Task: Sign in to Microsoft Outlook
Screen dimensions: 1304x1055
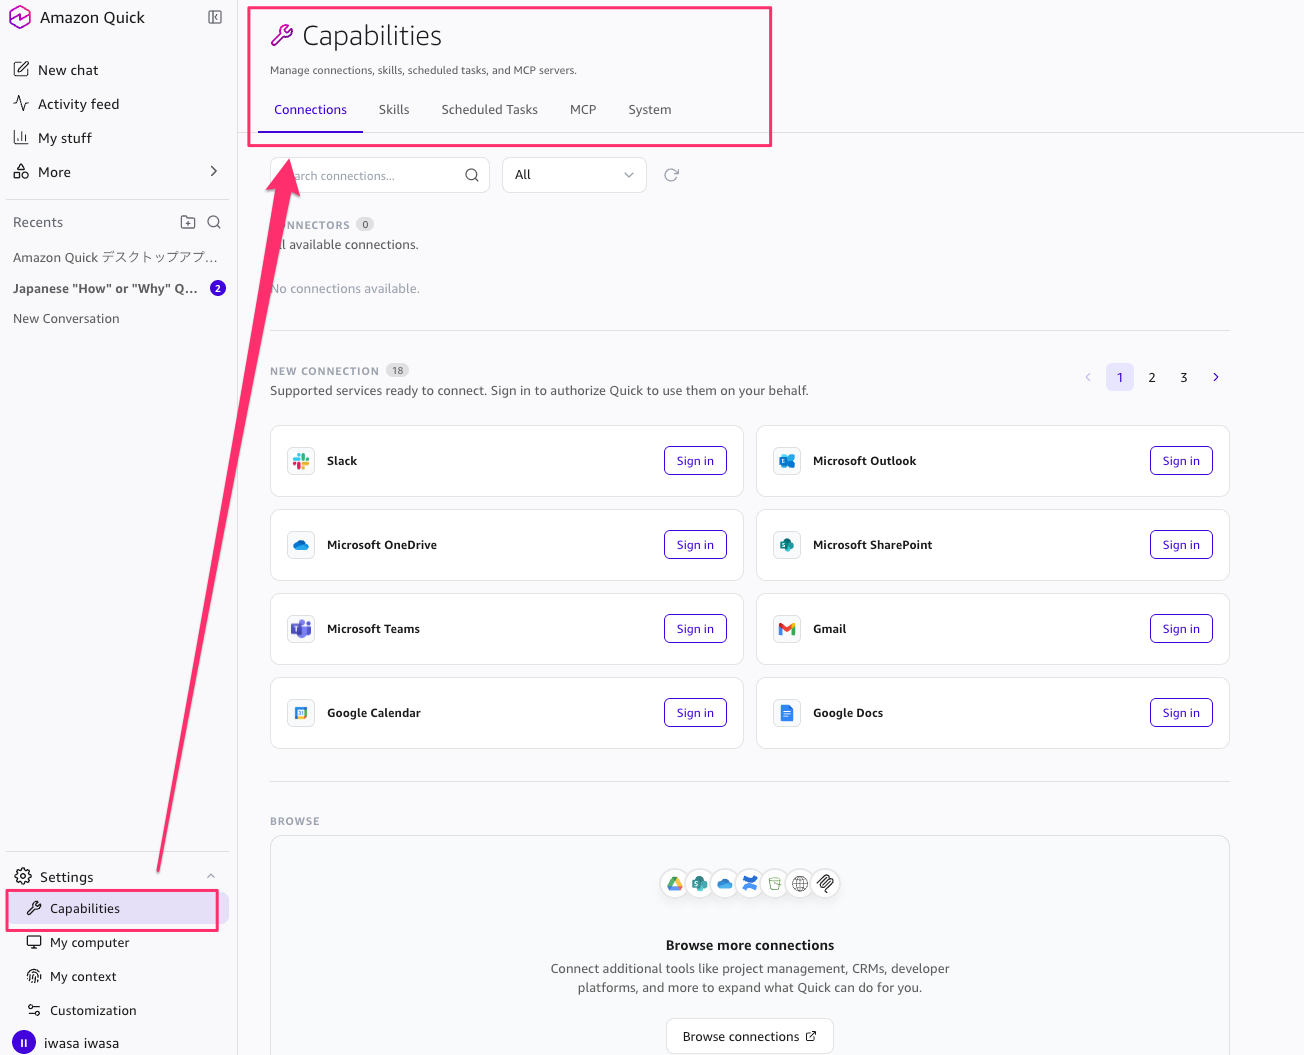Action: click(x=1181, y=461)
